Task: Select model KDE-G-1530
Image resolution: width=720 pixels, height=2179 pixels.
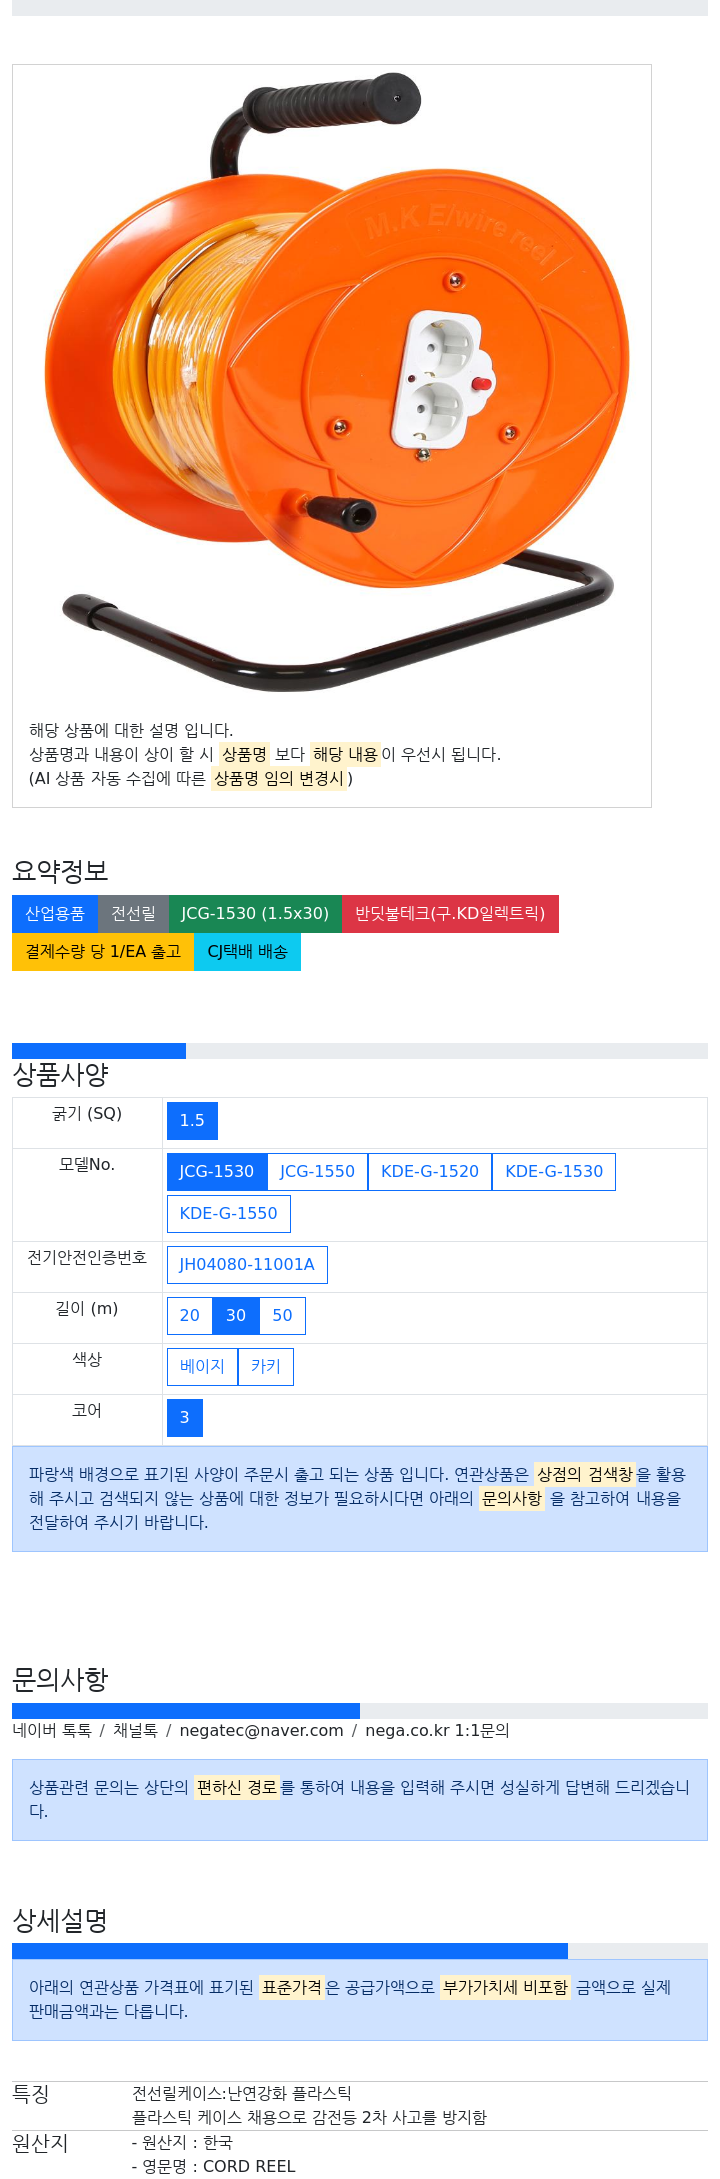Action: 554,1172
